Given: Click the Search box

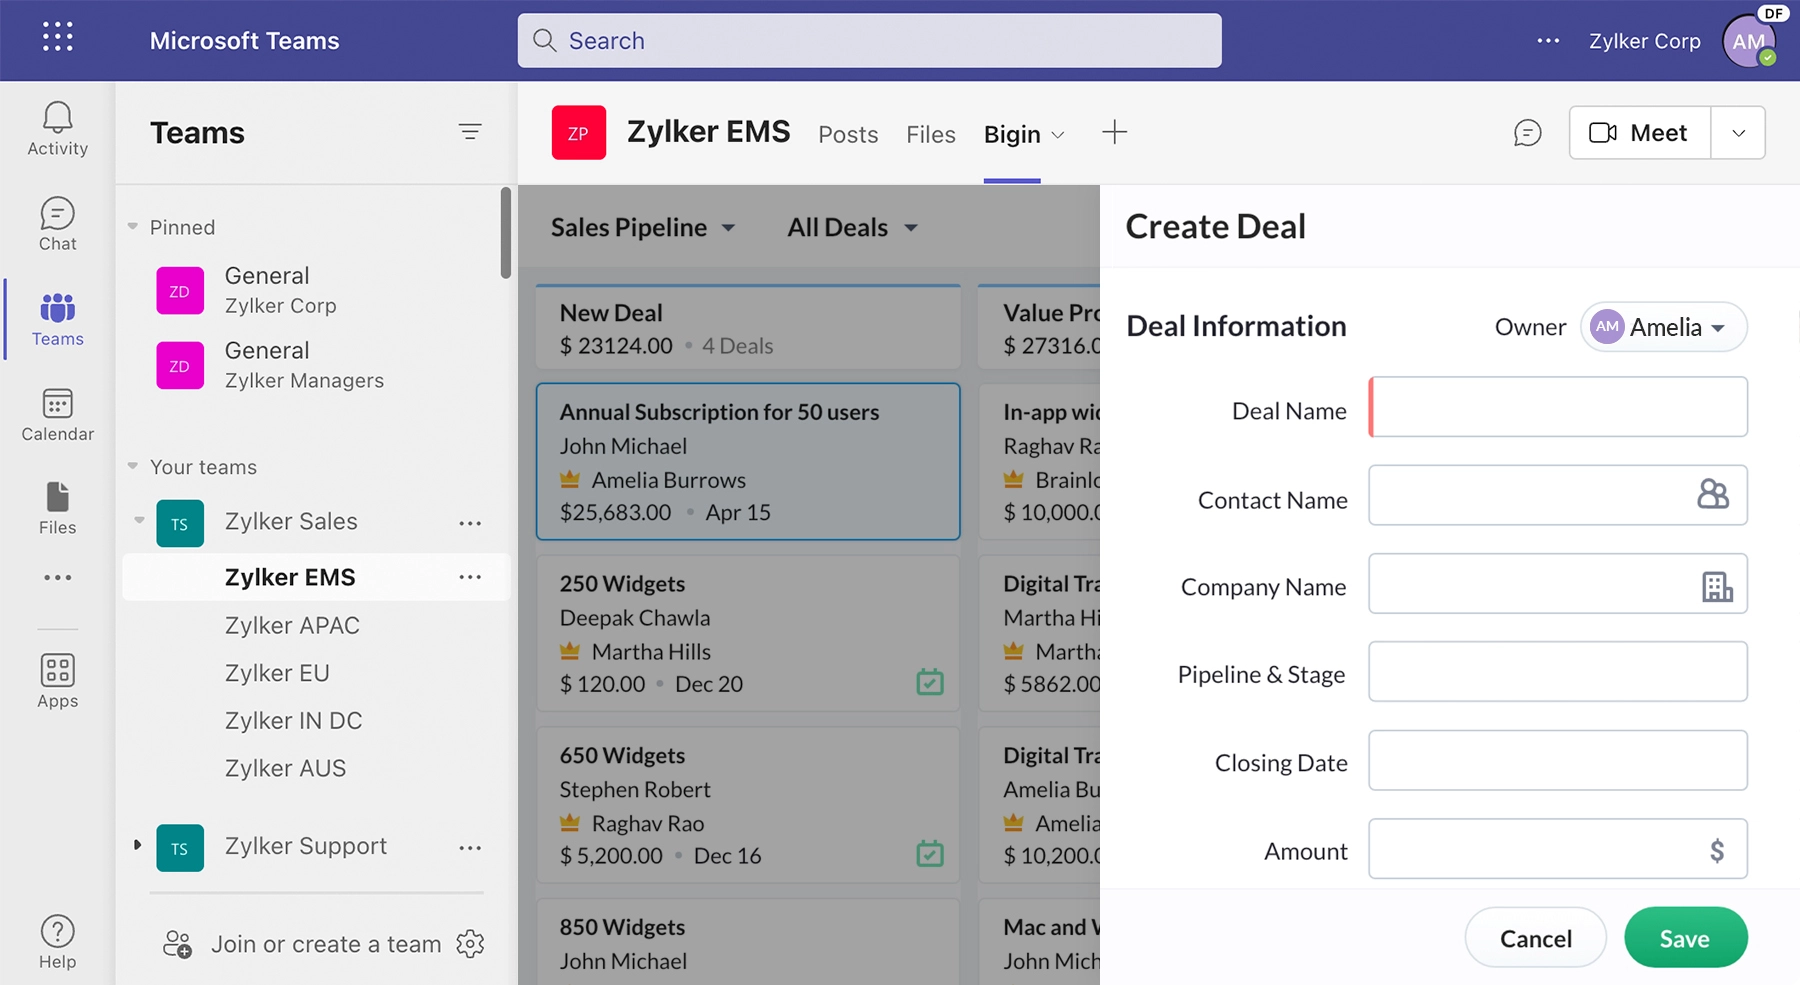Looking at the screenshot, I should [869, 41].
